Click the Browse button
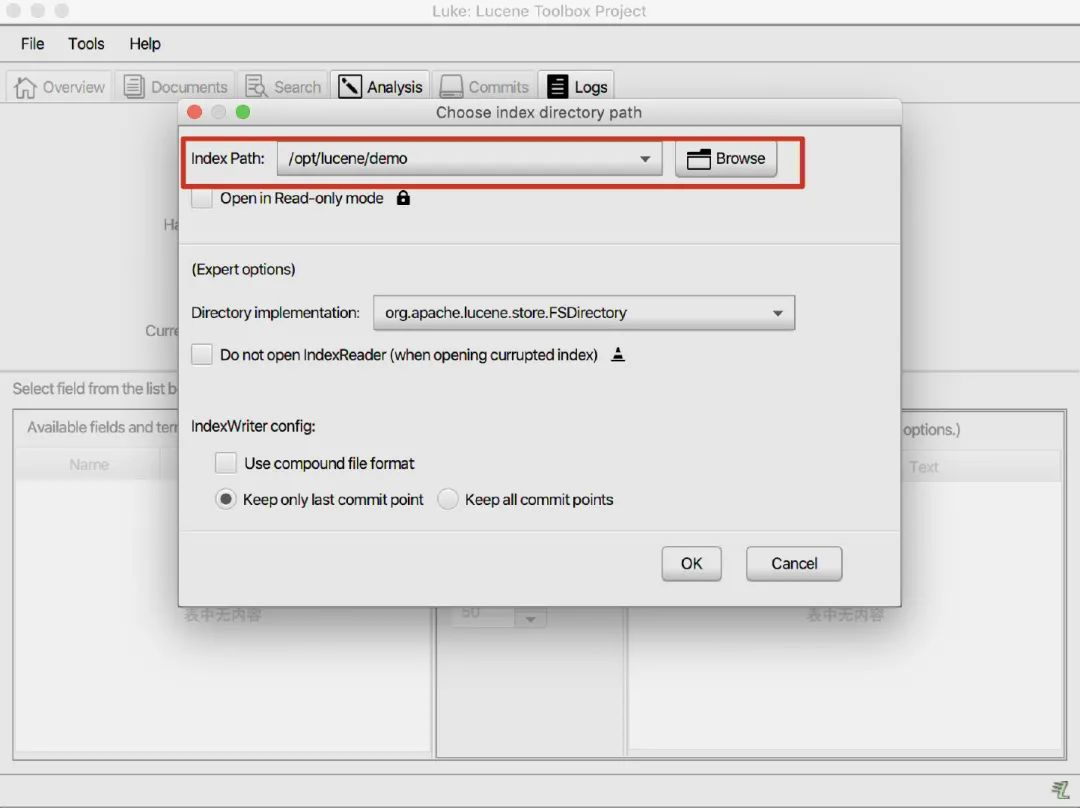1080x808 pixels. [726, 159]
